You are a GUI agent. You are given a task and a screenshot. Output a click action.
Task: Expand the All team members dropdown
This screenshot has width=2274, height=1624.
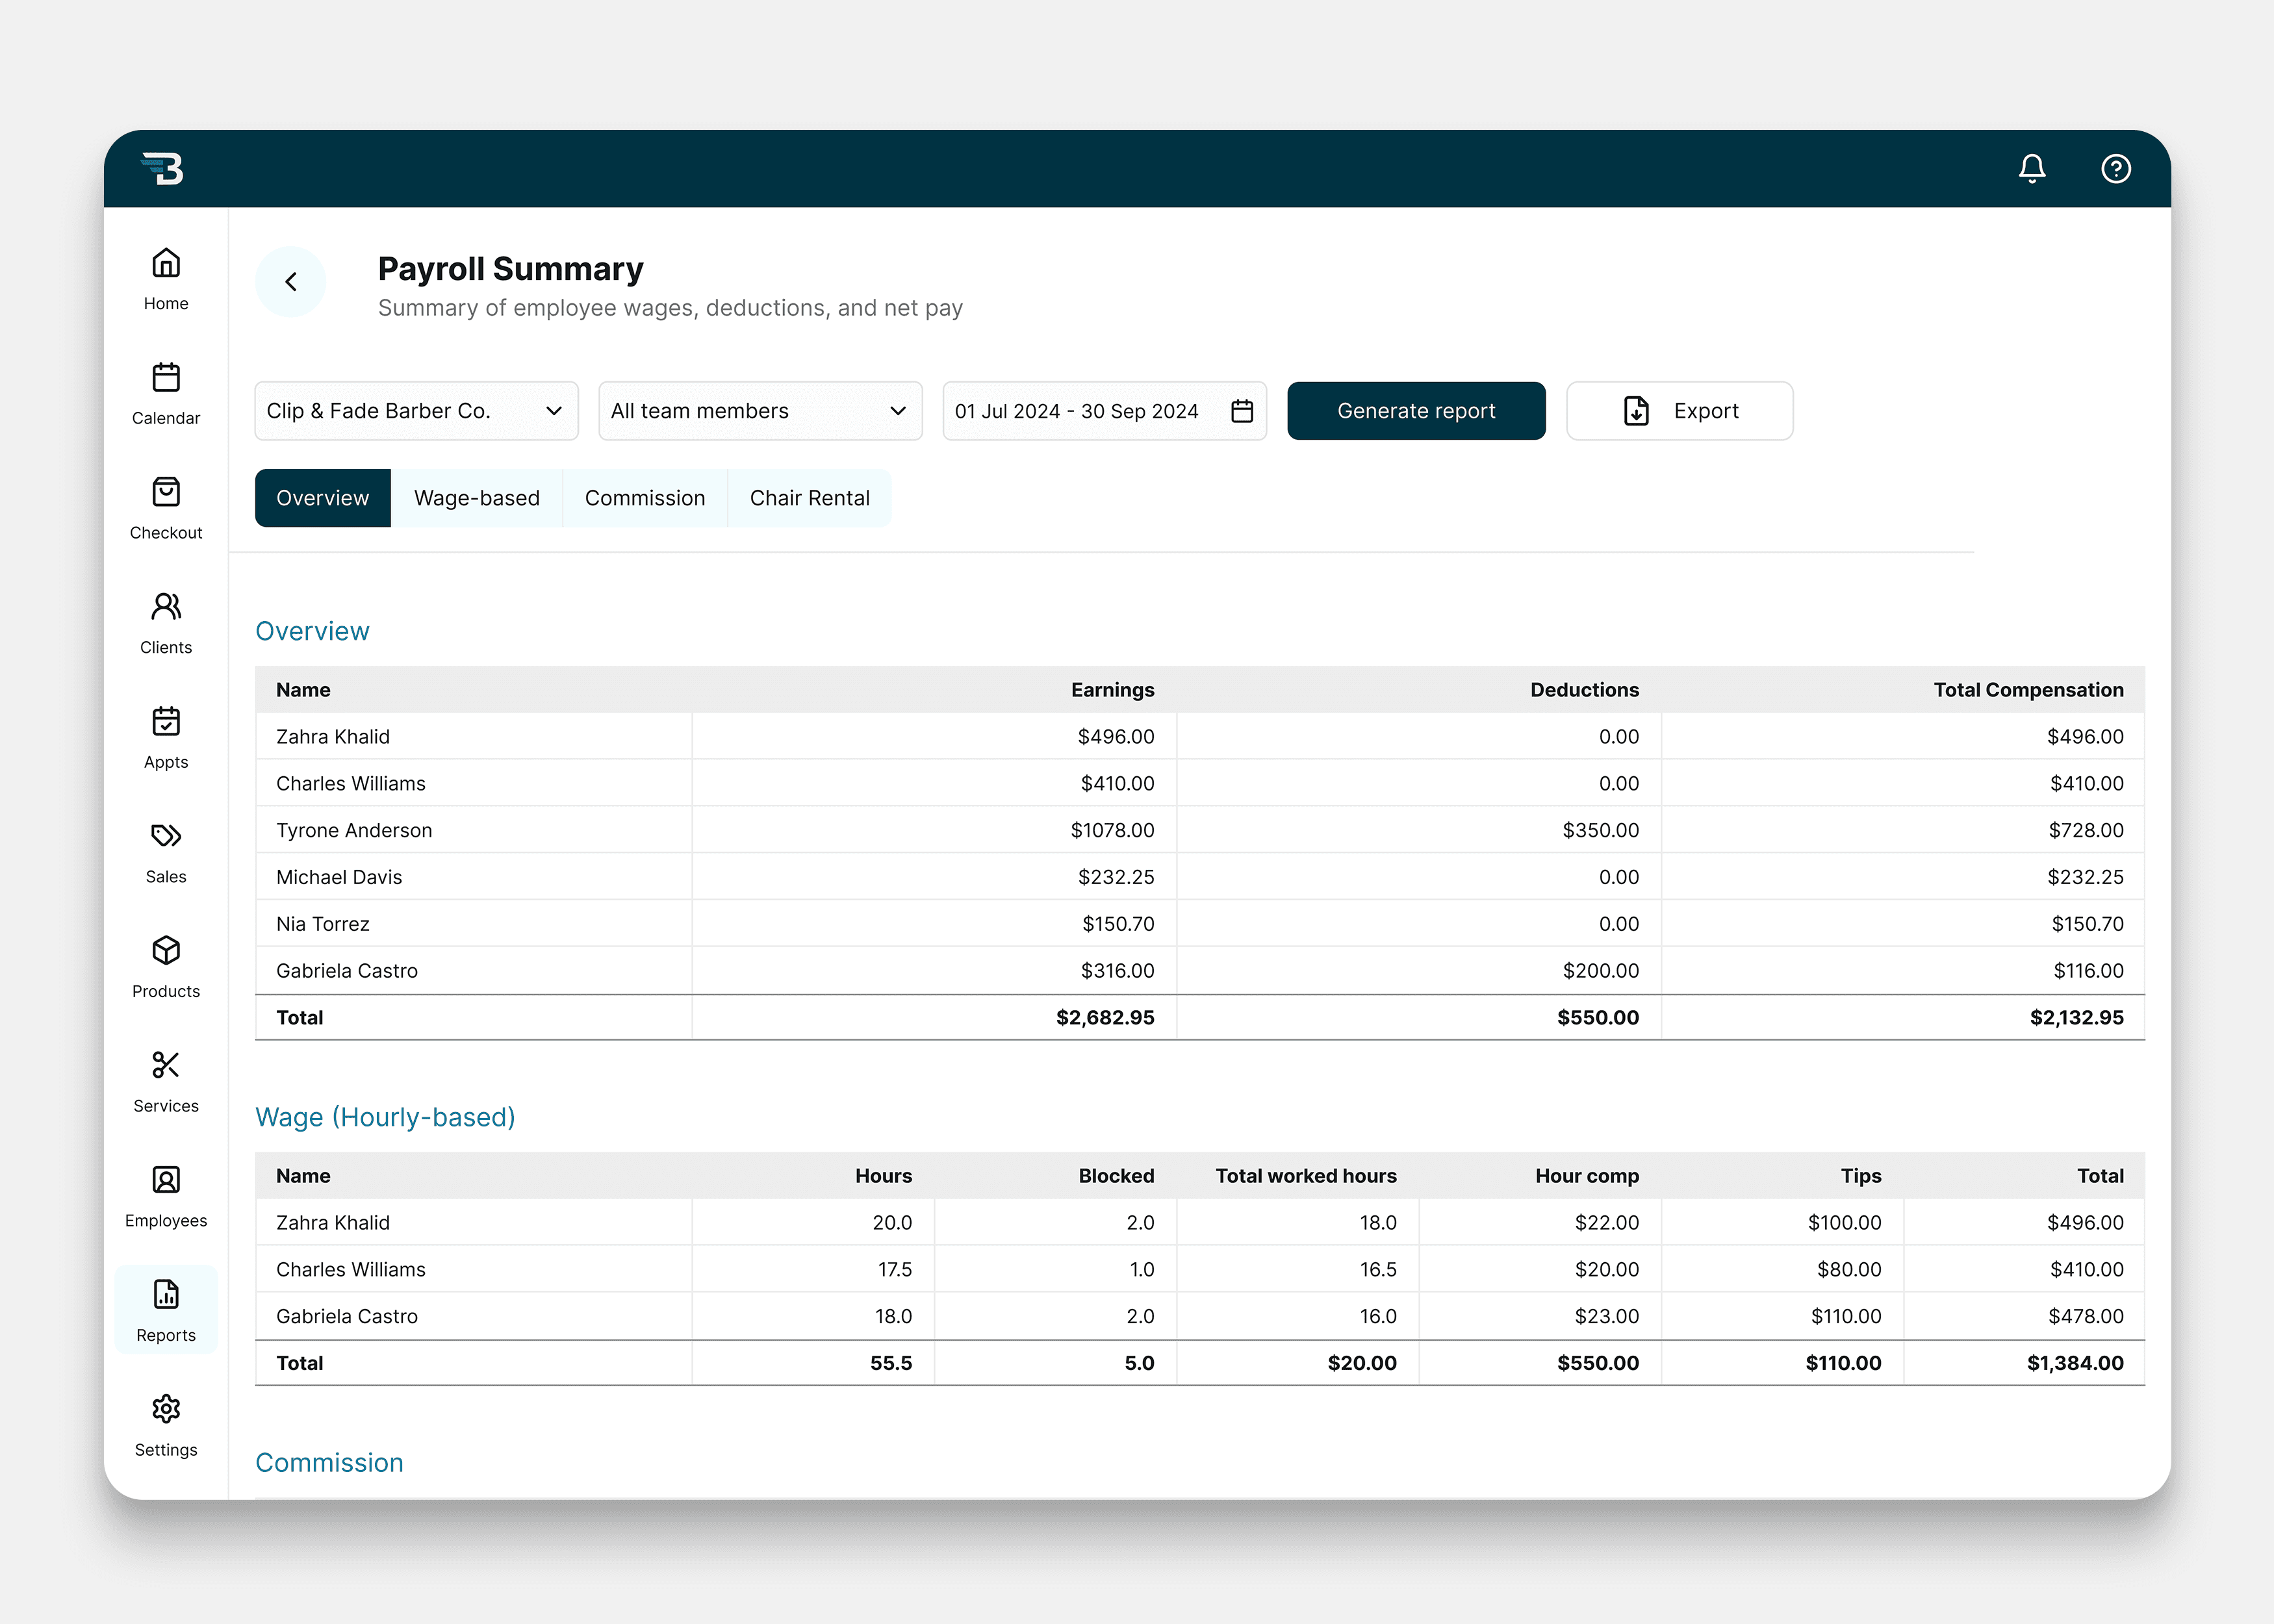[x=760, y=411]
